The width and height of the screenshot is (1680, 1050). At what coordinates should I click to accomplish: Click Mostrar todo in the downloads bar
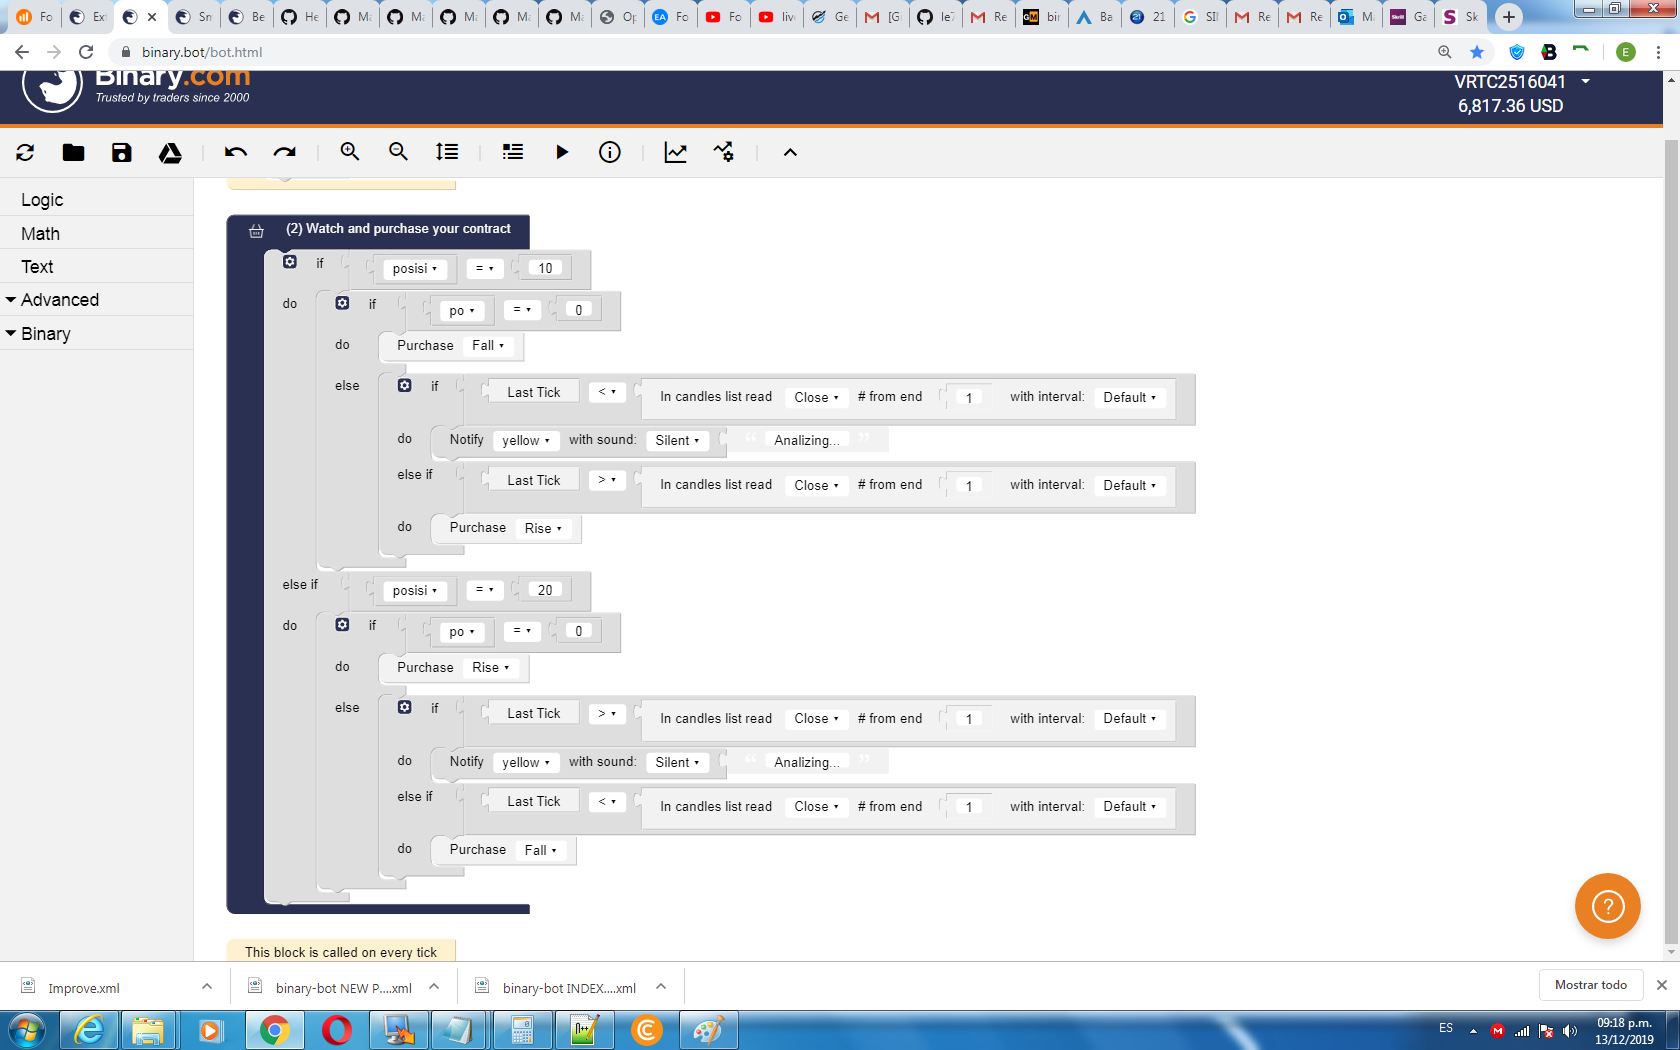pyautogui.click(x=1591, y=985)
